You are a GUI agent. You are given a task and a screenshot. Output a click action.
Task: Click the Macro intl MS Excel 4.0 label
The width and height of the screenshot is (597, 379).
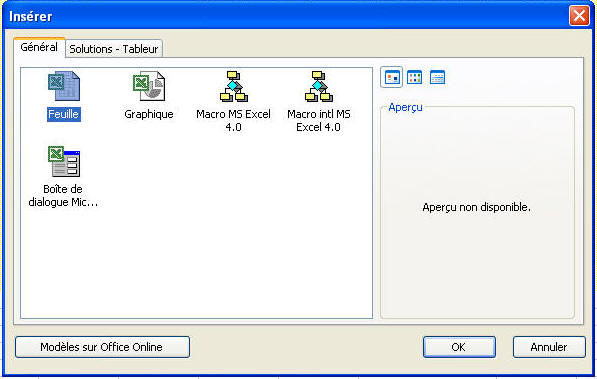319,120
